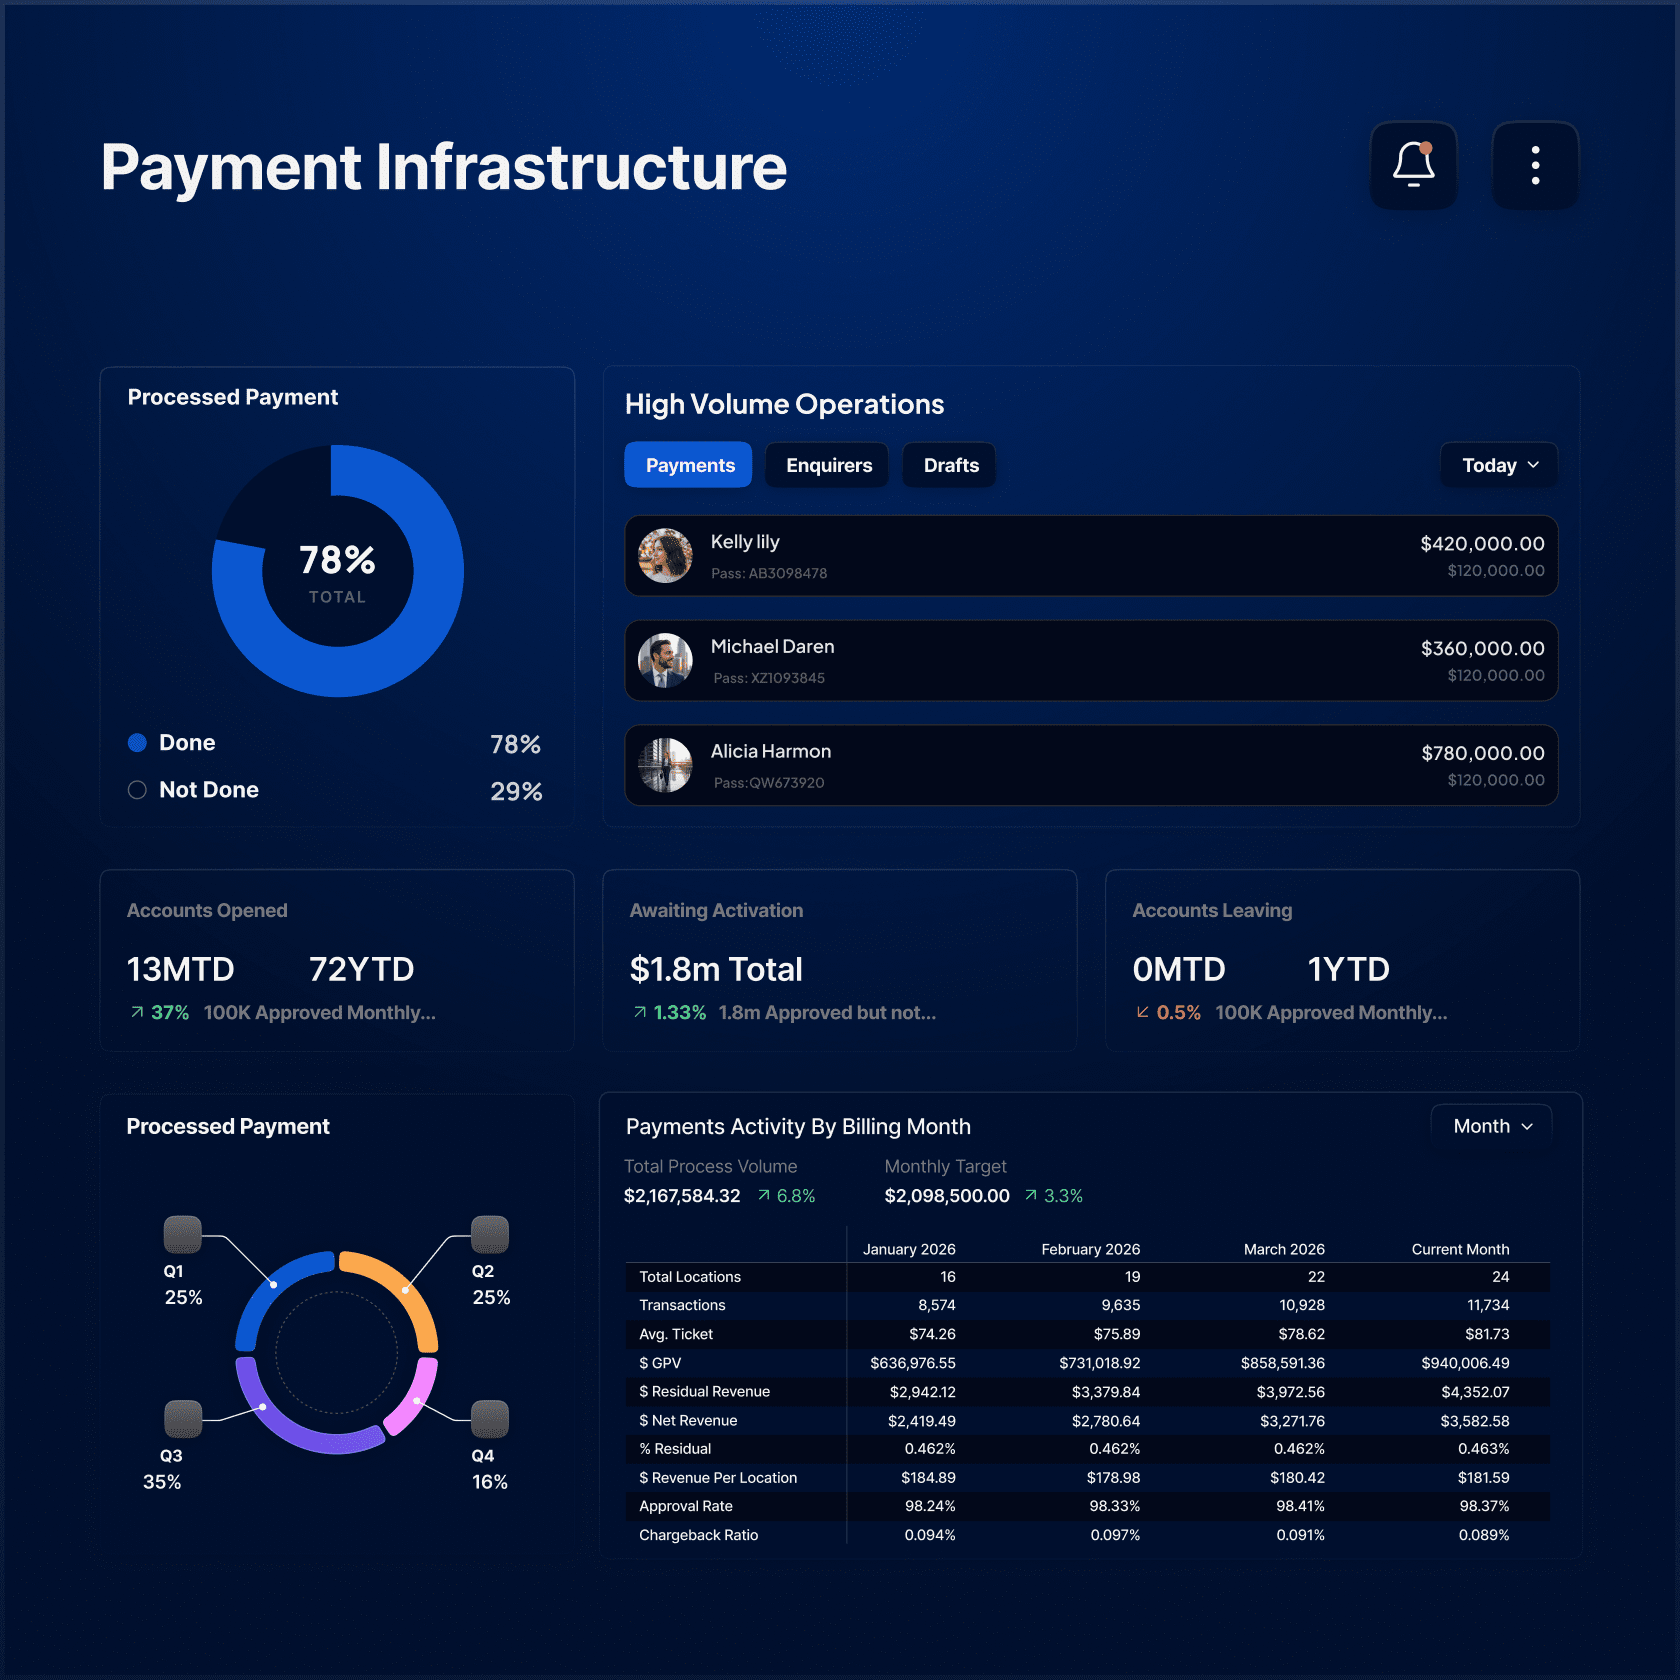
Task: Click the up arrow beside 1.33%
Action: 640,1012
